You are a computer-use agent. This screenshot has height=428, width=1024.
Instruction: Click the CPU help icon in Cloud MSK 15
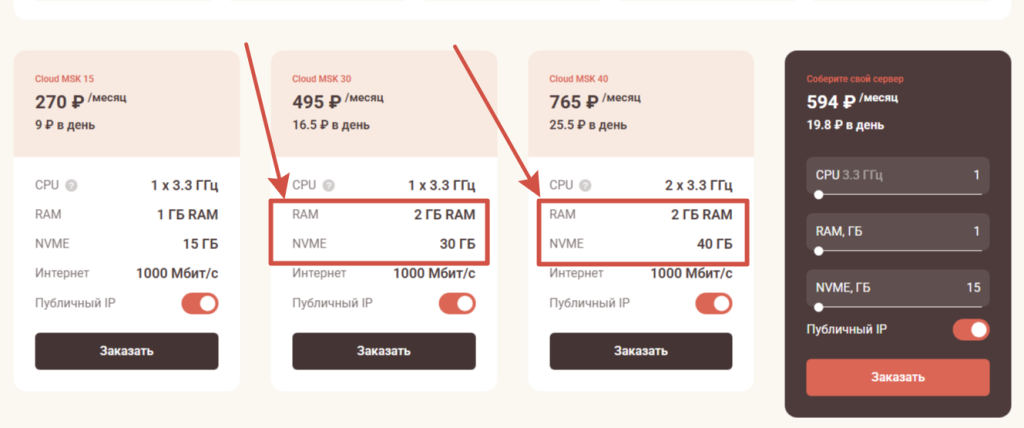71,186
